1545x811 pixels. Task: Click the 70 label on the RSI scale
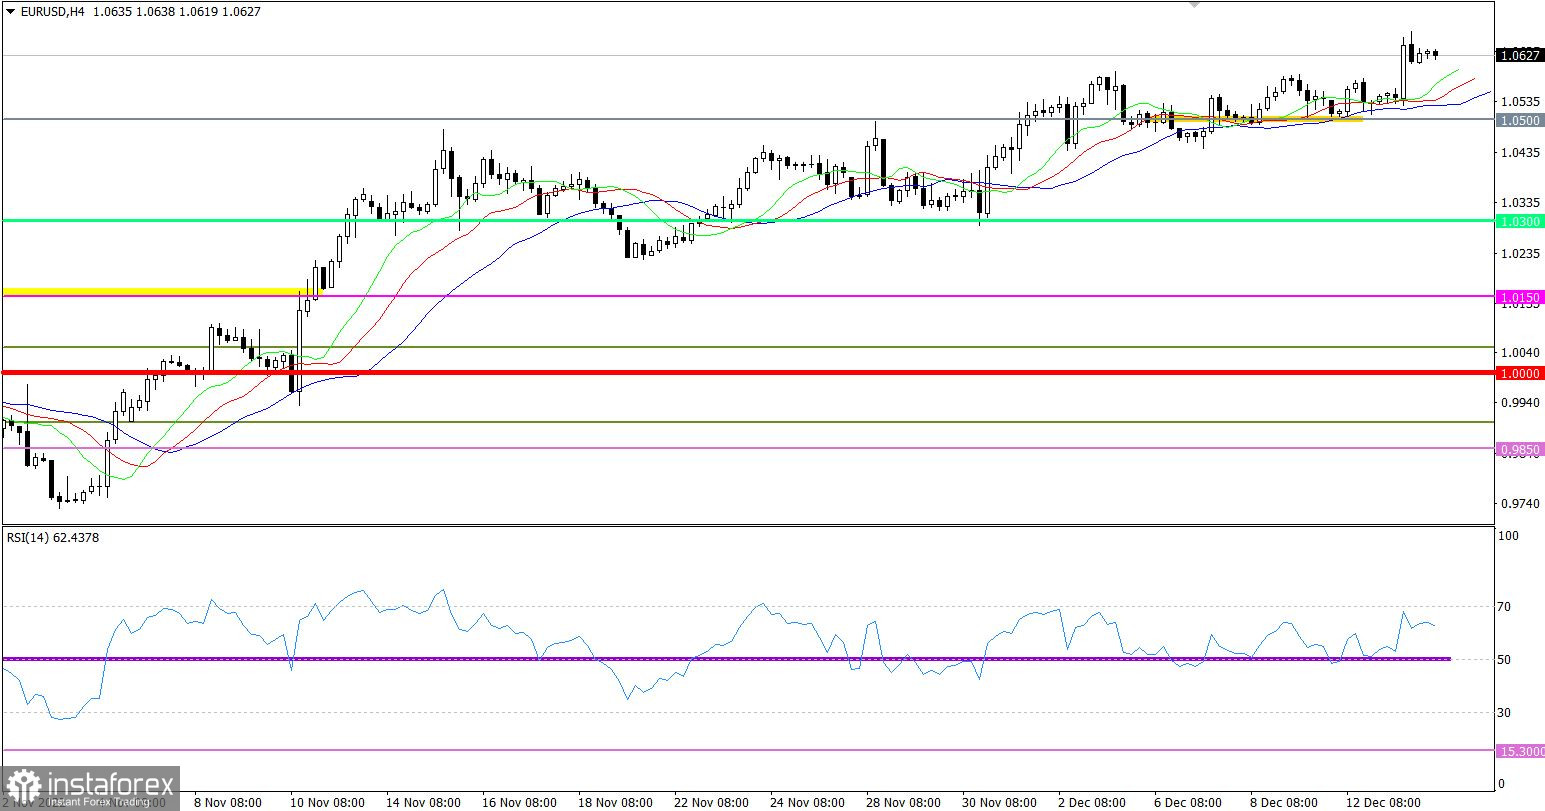point(1506,607)
